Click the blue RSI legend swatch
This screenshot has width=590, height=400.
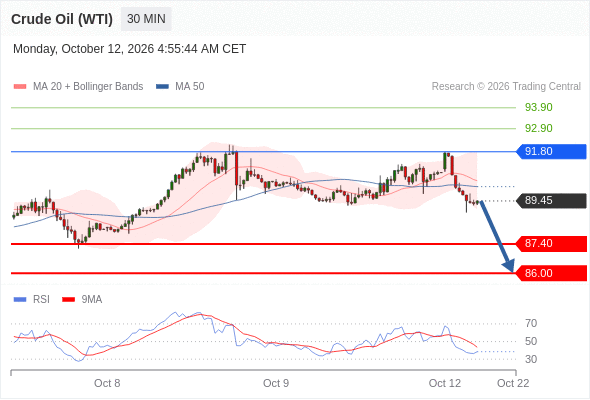click(20, 300)
